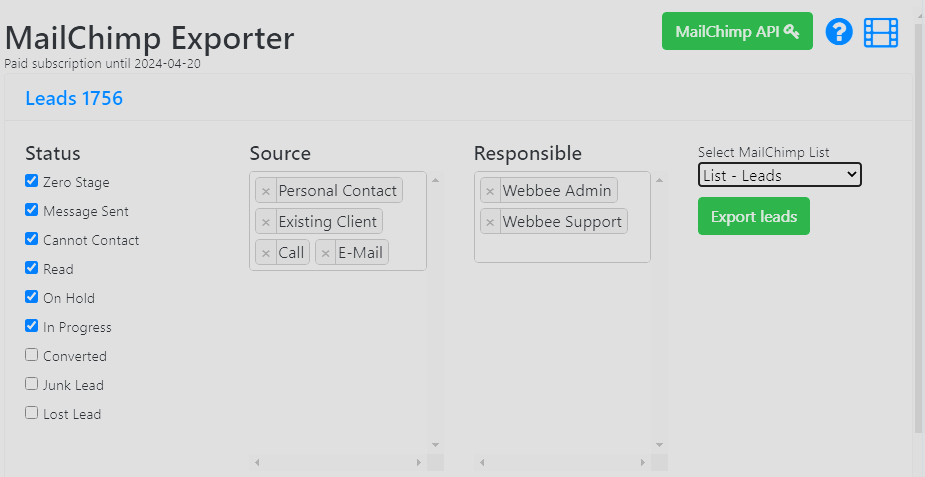Viewport: 925px width, 477px height.
Task: Enable the Converted status checkbox
Action: click(x=32, y=355)
